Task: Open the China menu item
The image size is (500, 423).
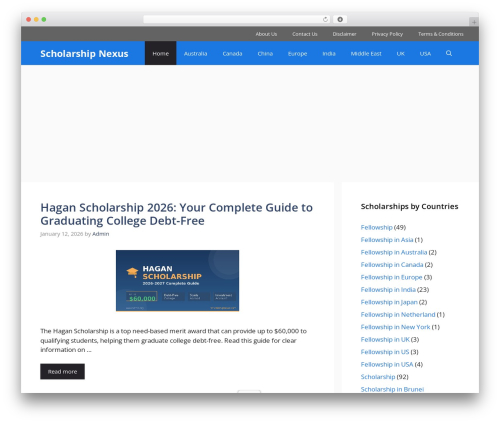Action: (x=265, y=53)
